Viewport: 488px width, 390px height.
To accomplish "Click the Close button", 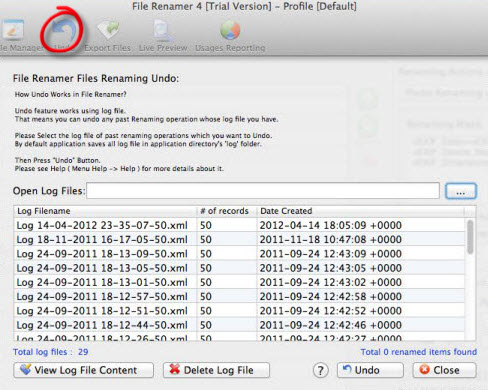I will coord(445,370).
